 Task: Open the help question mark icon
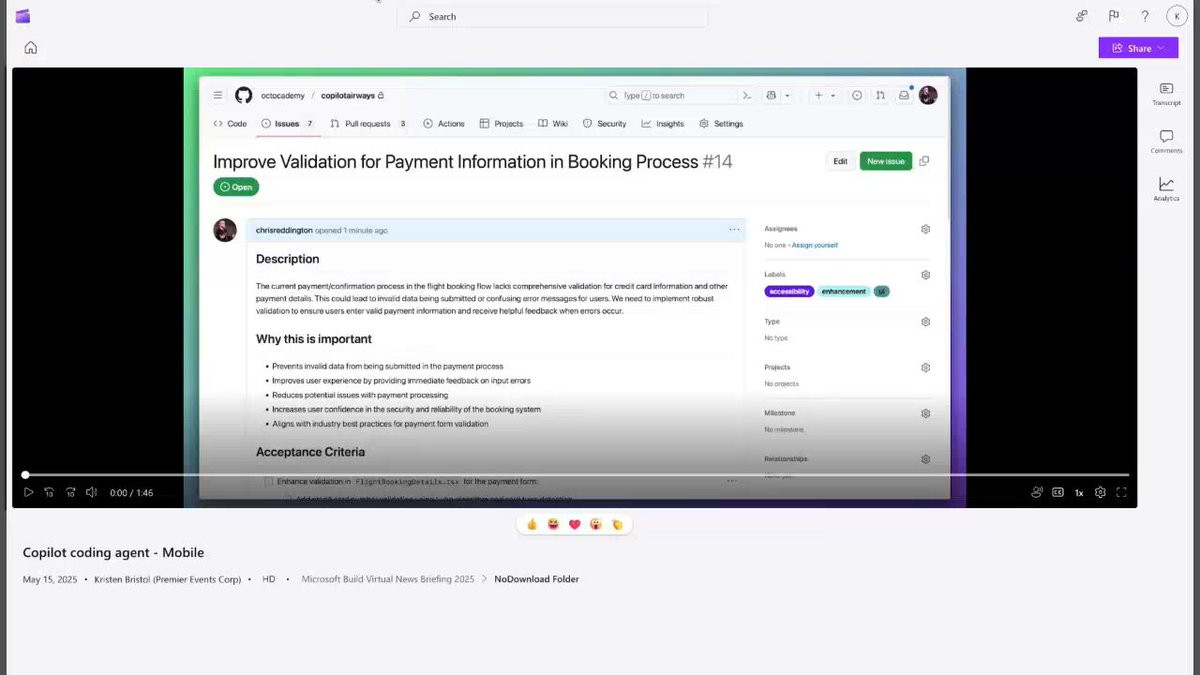coord(1145,16)
